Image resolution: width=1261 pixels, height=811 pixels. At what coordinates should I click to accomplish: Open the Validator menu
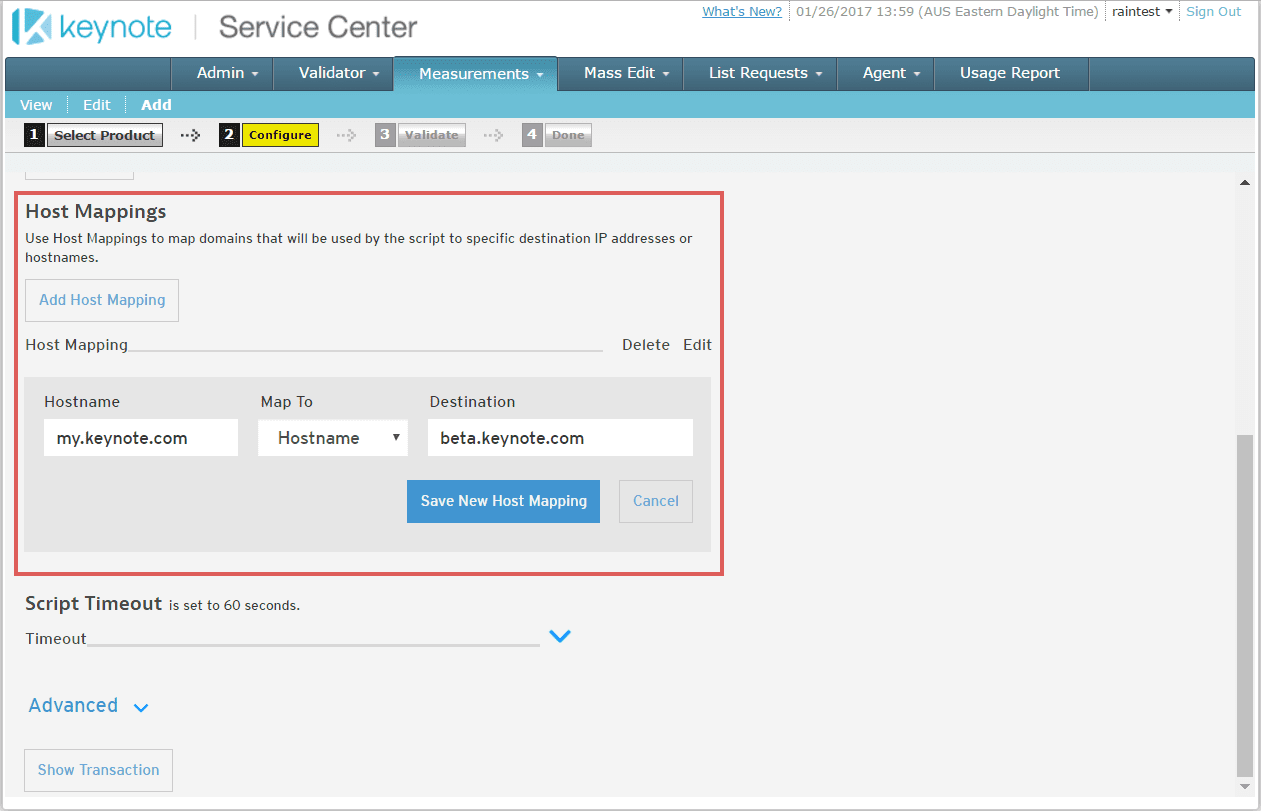tap(339, 73)
